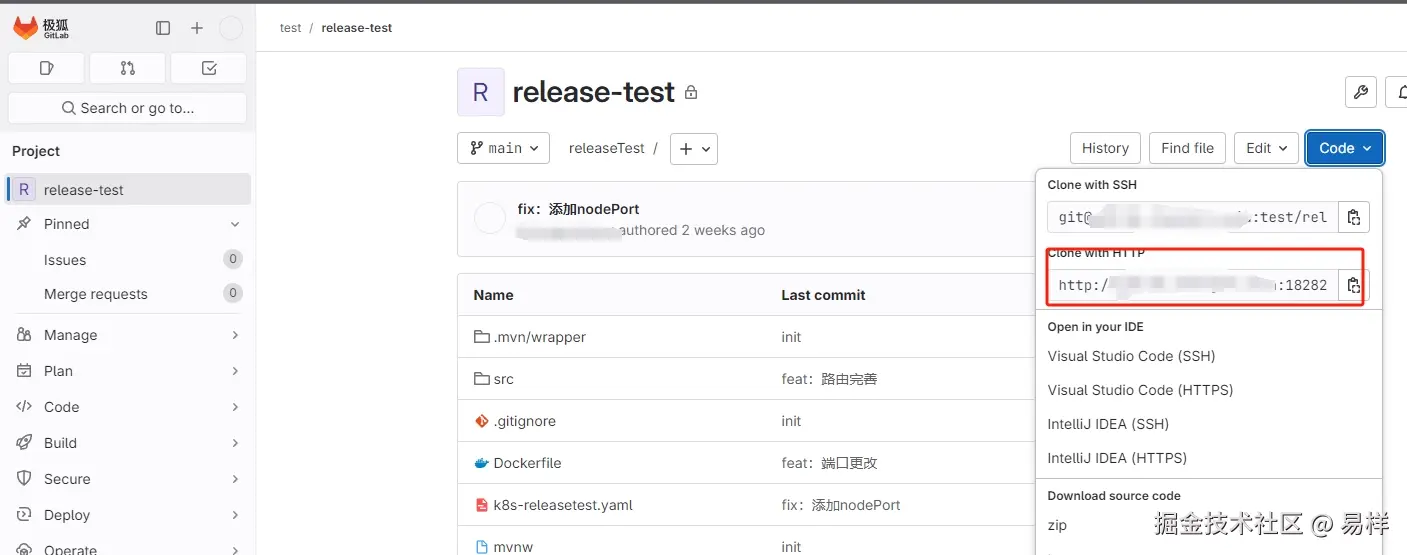
Task: Click the wrench admin icon button
Action: click(x=1361, y=92)
